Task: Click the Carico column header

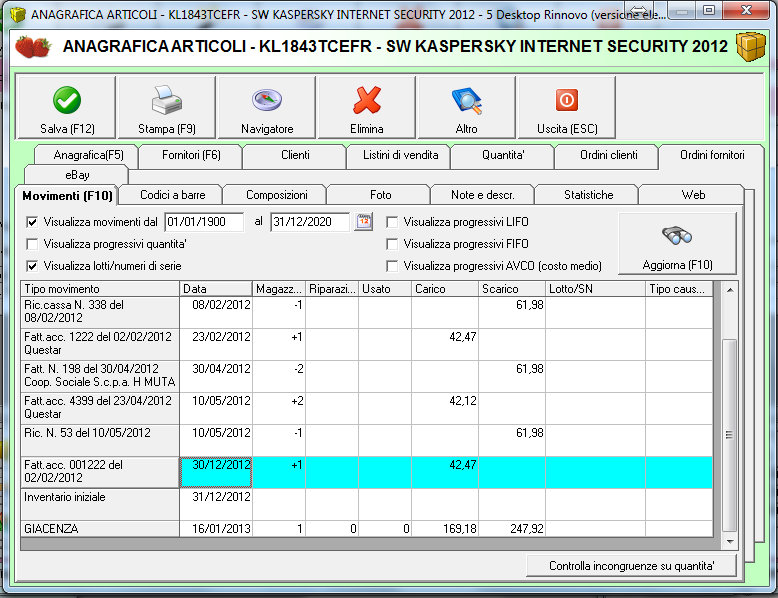Action: (x=445, y=289)
